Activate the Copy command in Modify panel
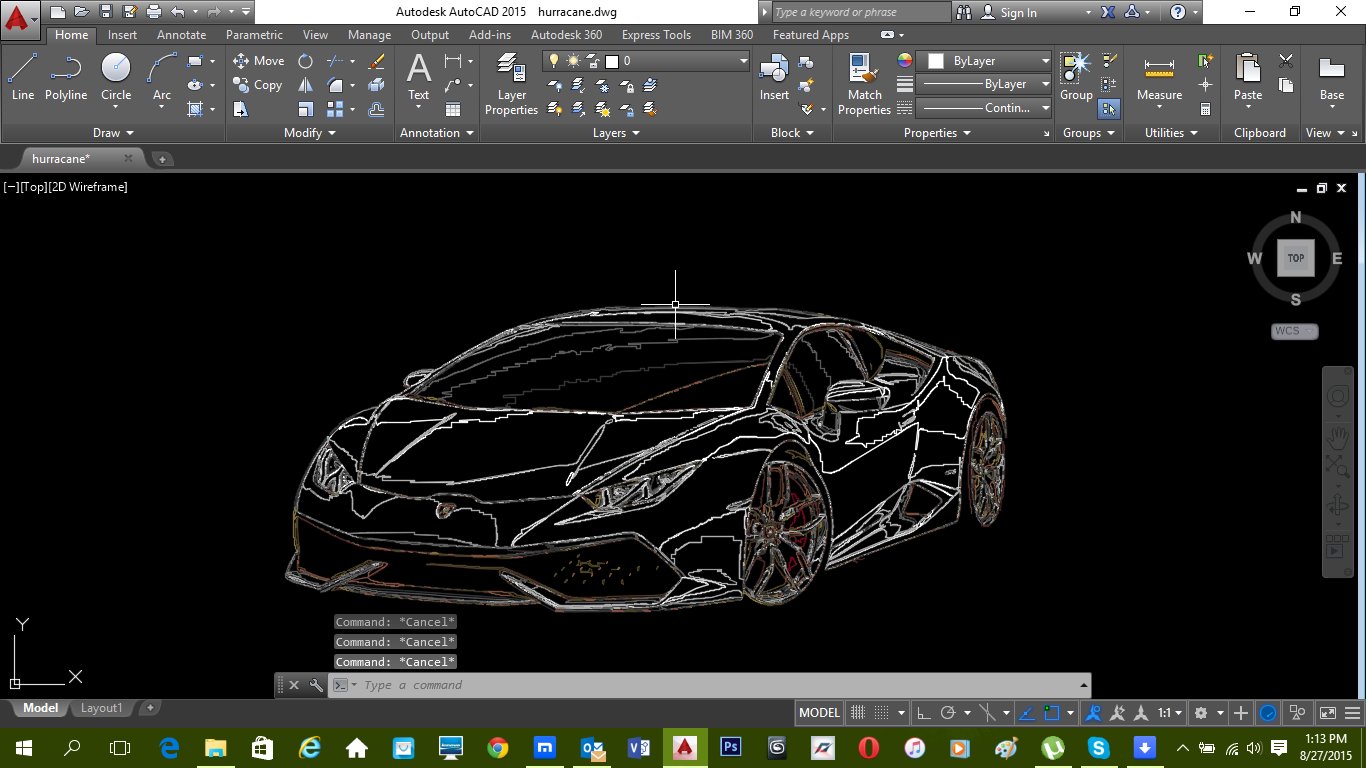1366x768 pixels. point(258,85)
